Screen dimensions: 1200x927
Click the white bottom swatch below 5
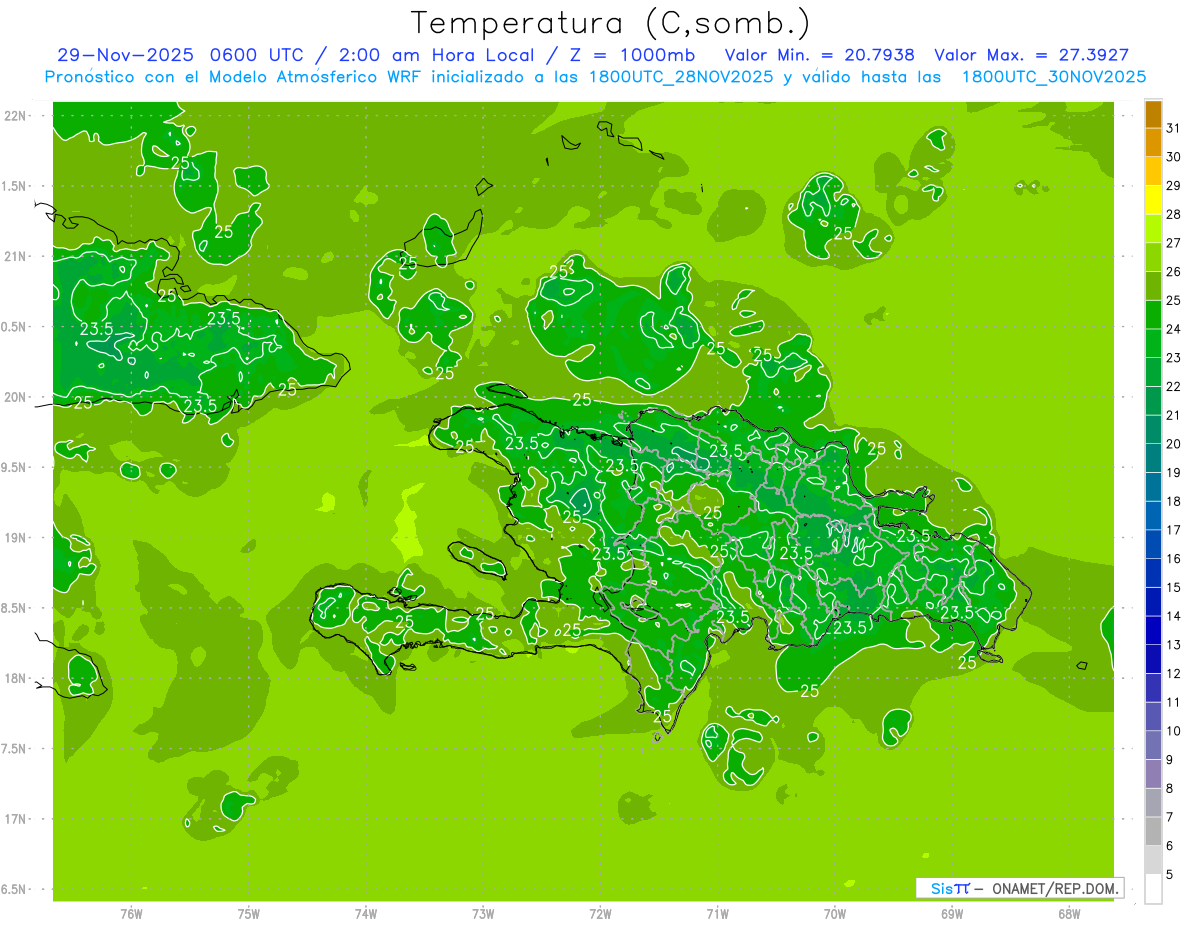[x=1153, y=889]
